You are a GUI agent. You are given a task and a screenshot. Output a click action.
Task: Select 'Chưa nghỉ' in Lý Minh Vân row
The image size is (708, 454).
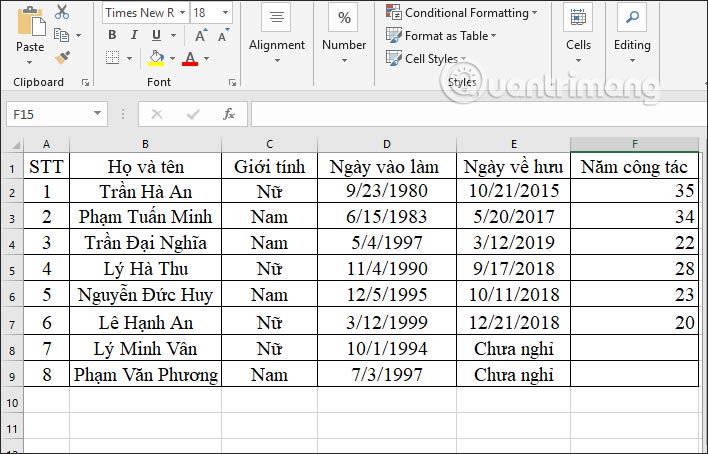513,348
